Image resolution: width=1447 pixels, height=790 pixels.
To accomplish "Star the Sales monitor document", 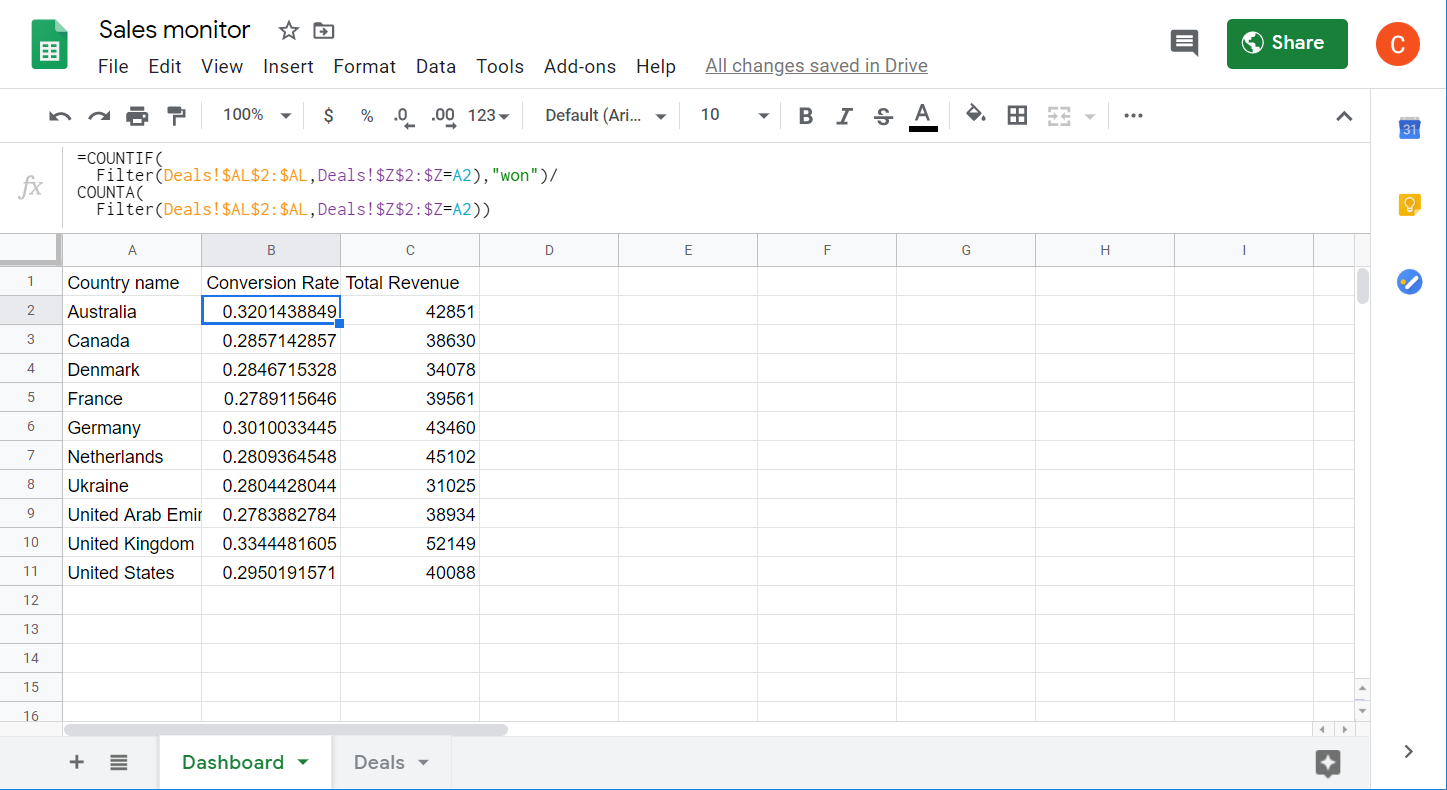I will point(289,31).
